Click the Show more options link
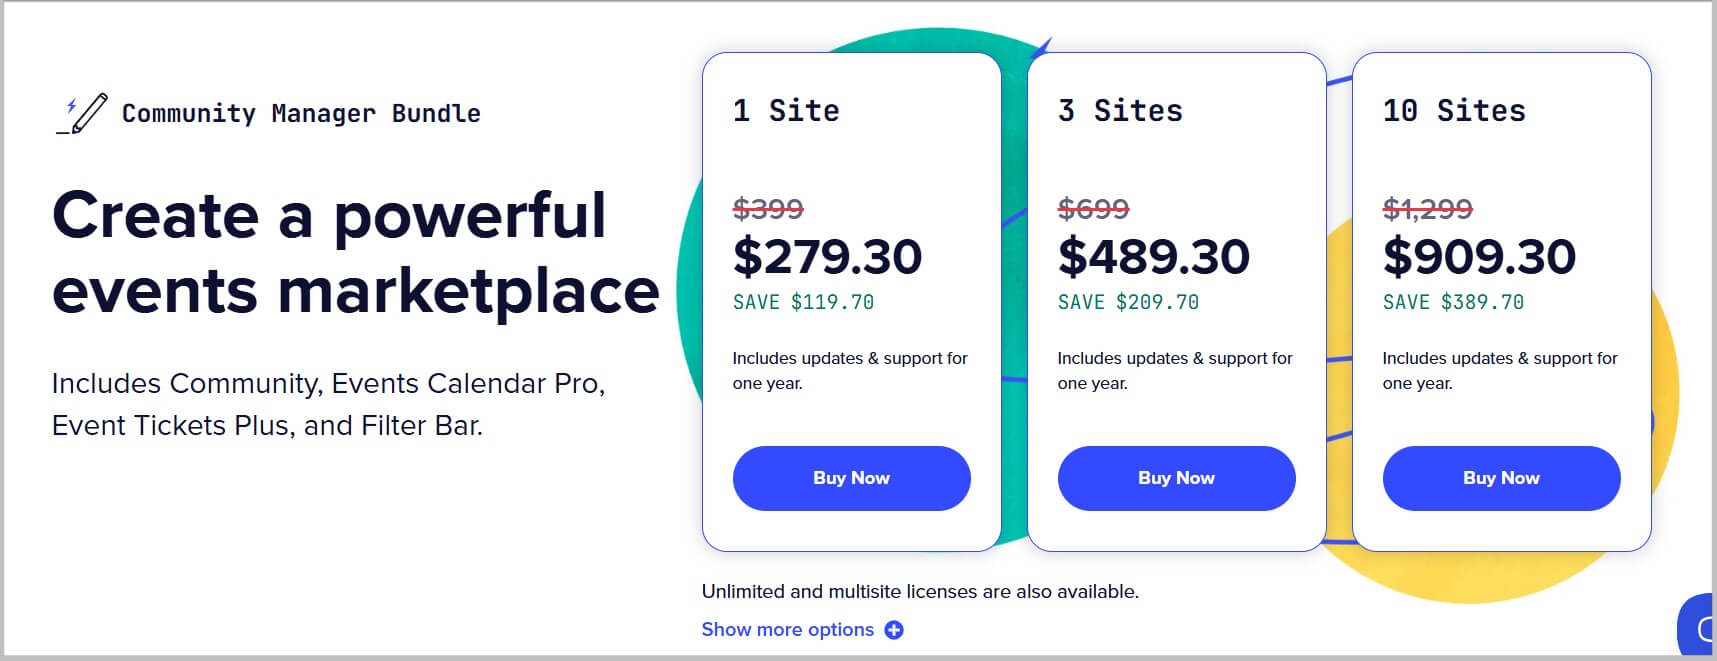Screen dimensions: 1717x661 789,629
